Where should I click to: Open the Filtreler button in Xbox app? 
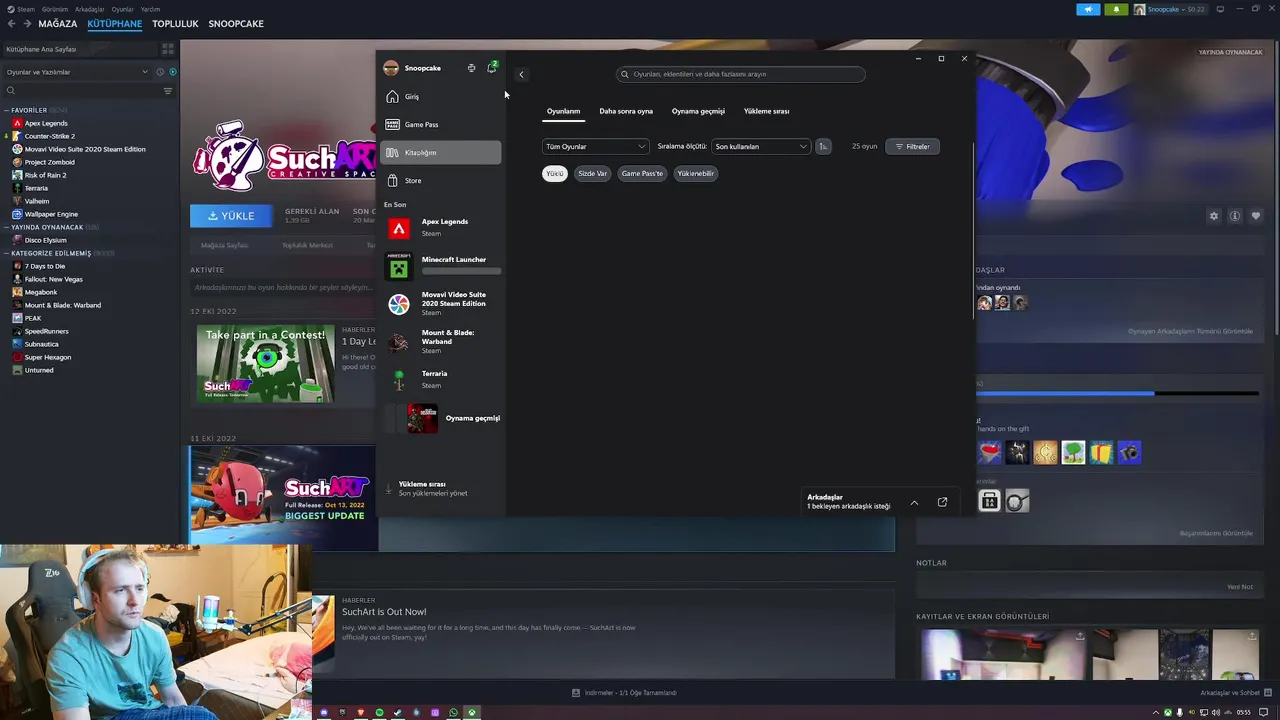[913, 146]
